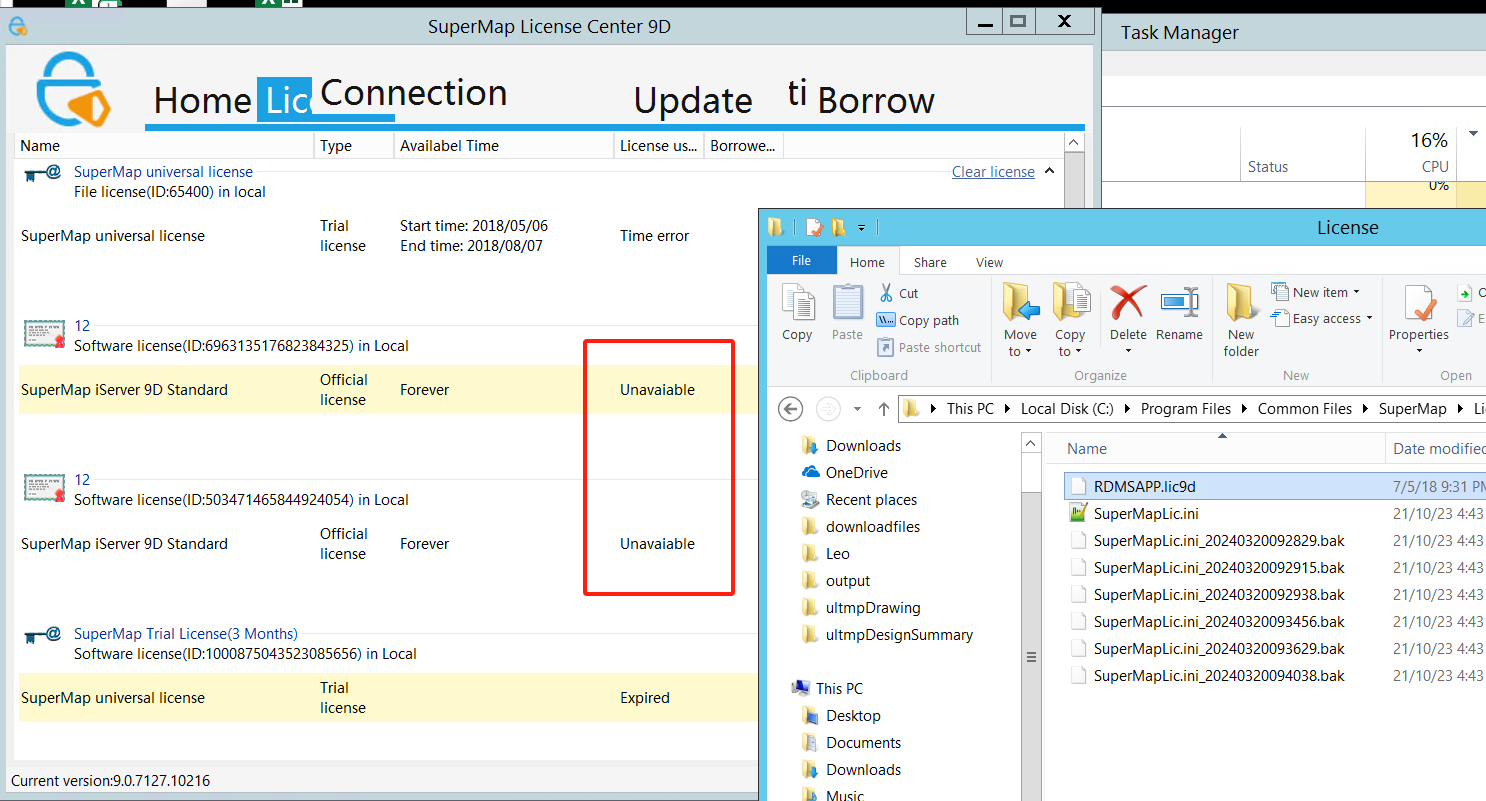The height and width of the screenshot is (801, 1486).
Task: Open the Home tab in License Center
Action: [x=202, y=101]
